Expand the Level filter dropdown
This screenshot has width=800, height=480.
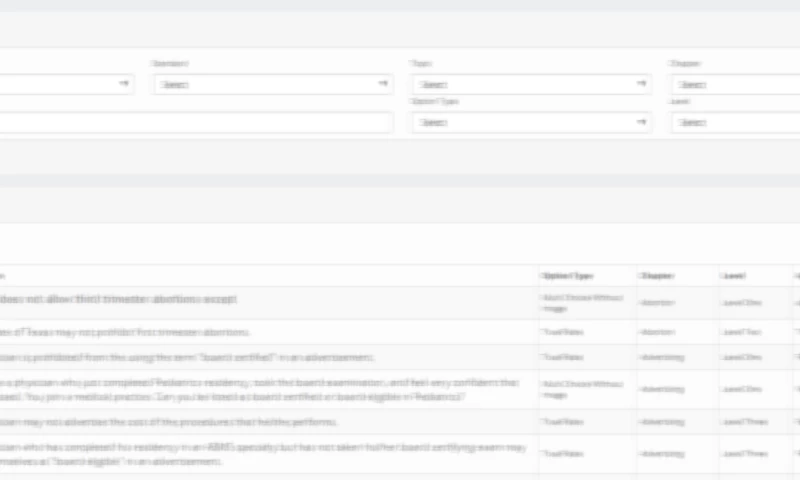click(x=735, y=122)
